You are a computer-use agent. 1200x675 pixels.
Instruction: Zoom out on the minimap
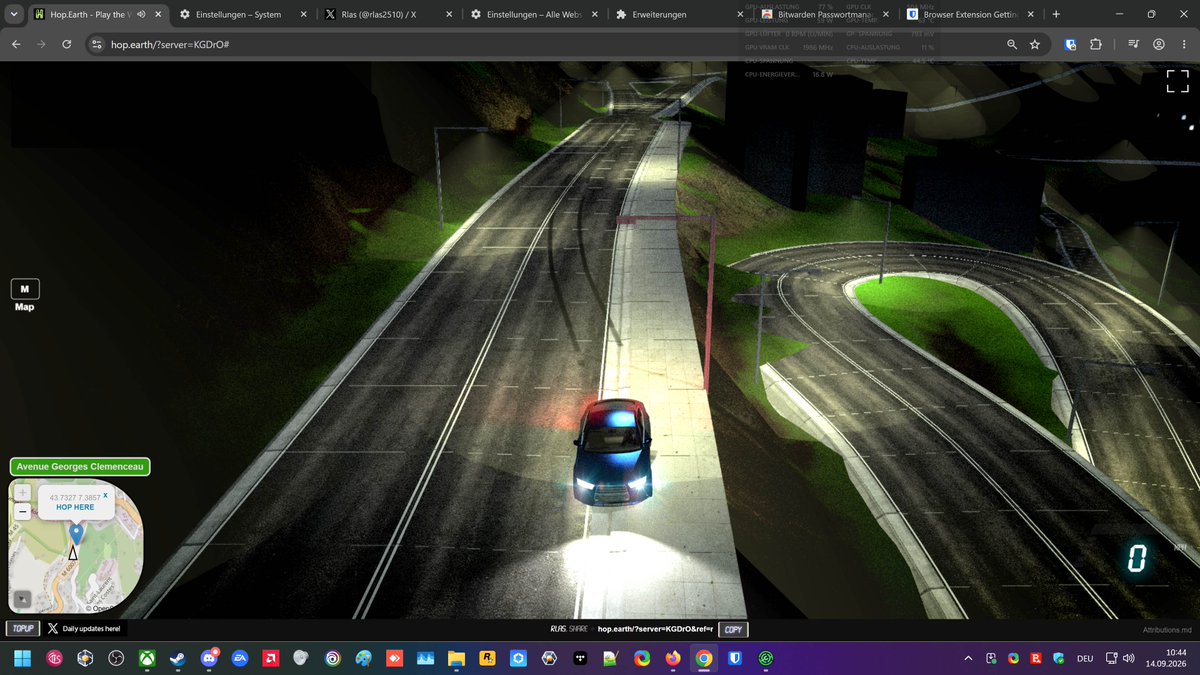point(22,510)
